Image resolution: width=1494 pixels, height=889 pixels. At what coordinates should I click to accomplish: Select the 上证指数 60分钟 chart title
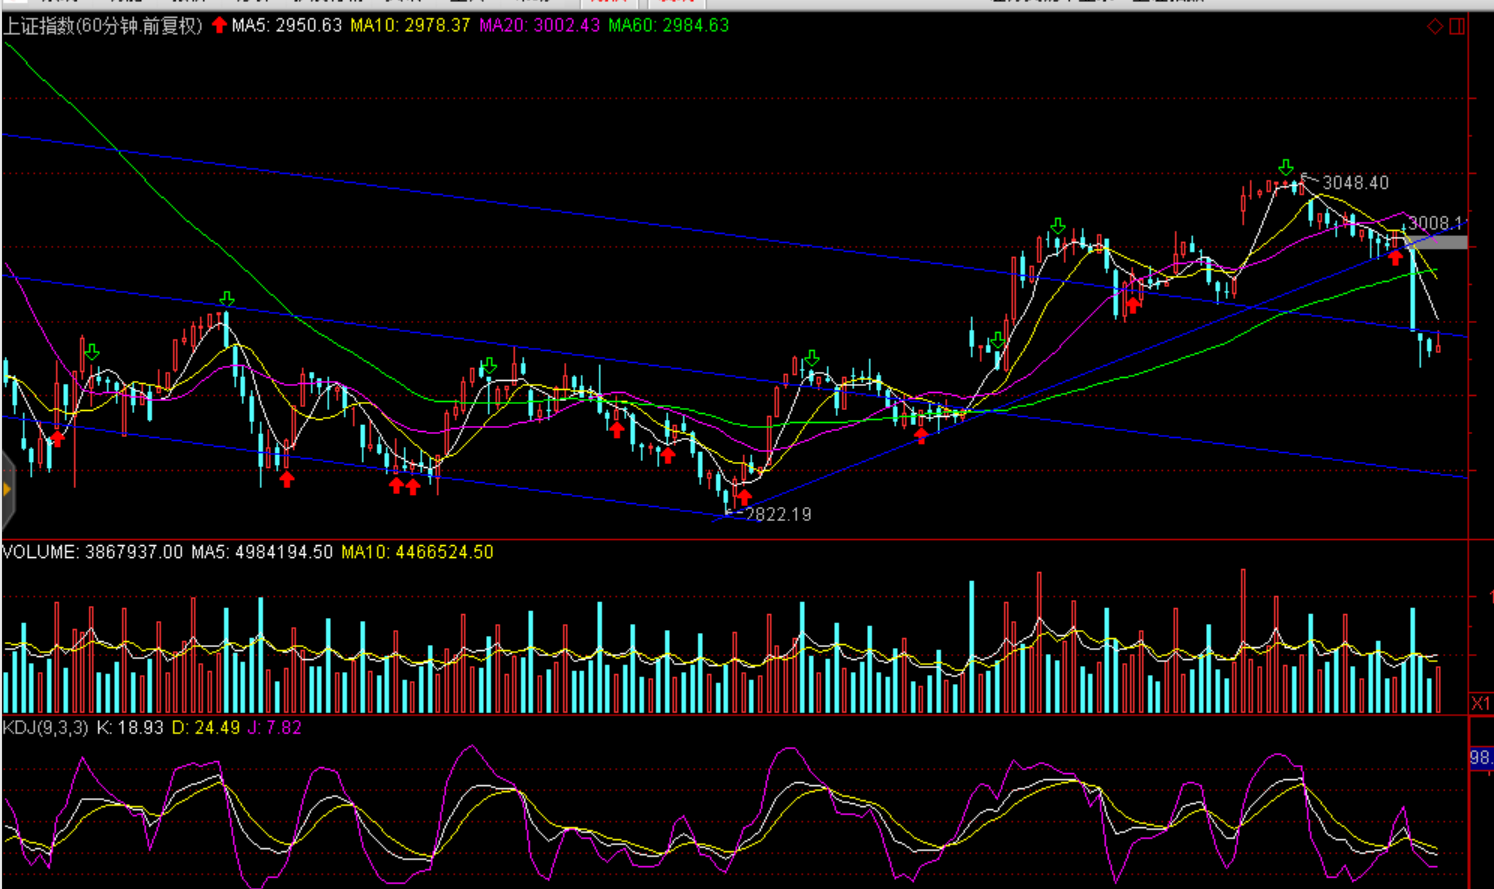(102, 25)
